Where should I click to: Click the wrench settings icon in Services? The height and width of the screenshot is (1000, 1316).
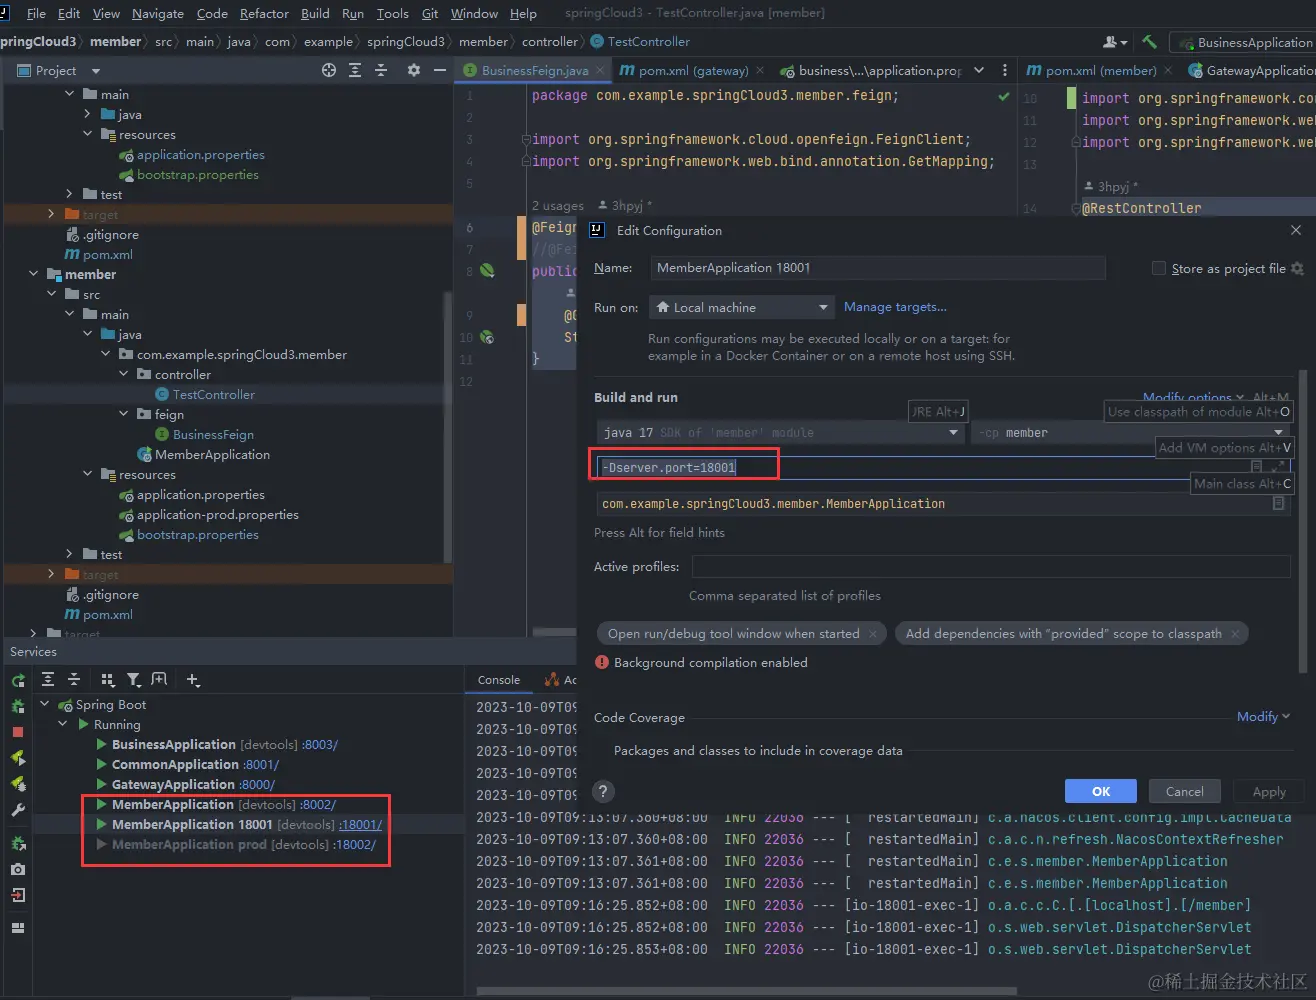pyautogui.click(x=18, y=810)
